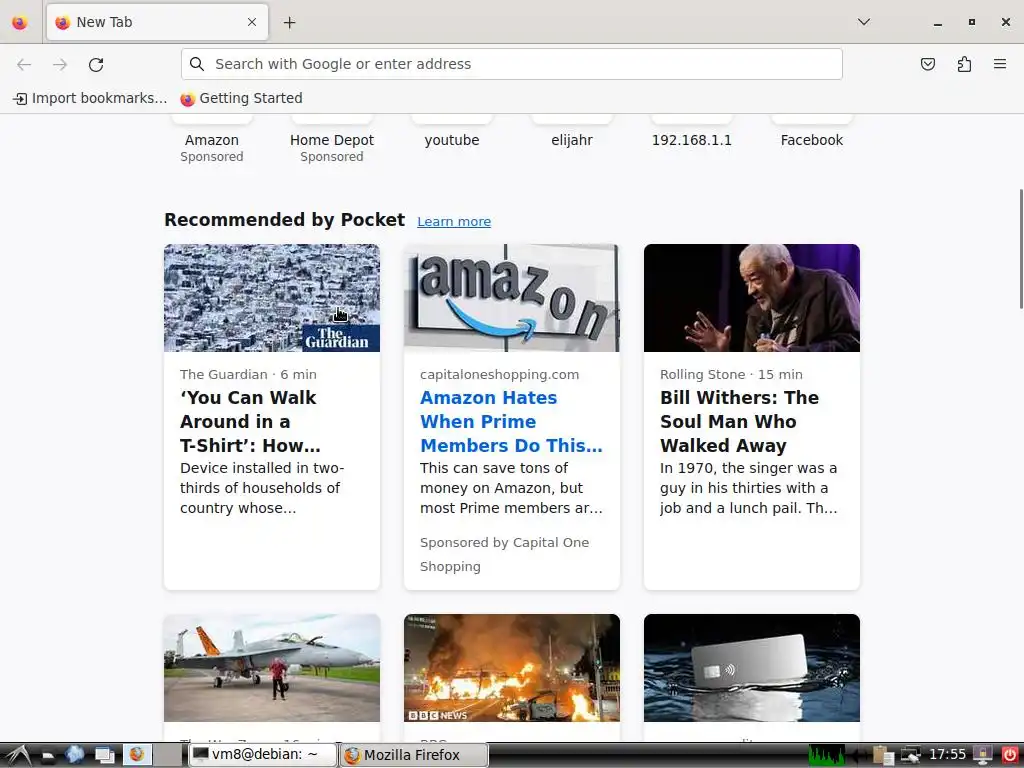Click Learn more about Pocket link
The width and height of the screenshot is (1024, 768).
(454, 221)
